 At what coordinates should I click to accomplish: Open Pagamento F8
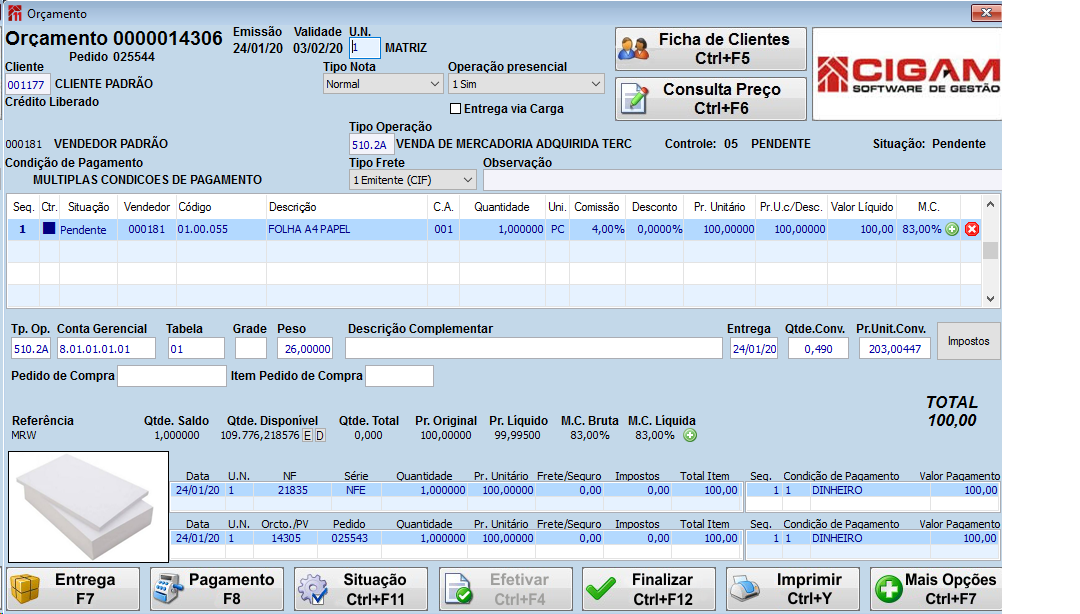[x=217, y=589]
